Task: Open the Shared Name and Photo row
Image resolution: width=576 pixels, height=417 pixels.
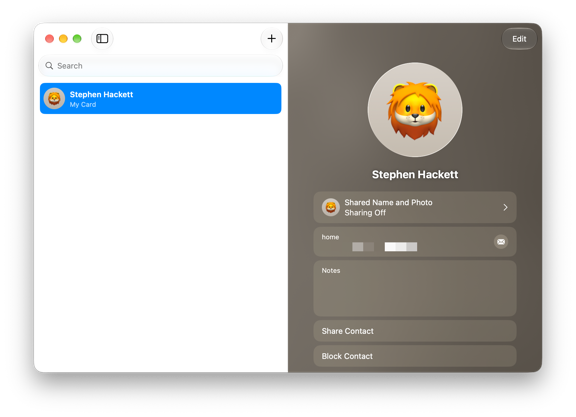Action: coord(415,208)
